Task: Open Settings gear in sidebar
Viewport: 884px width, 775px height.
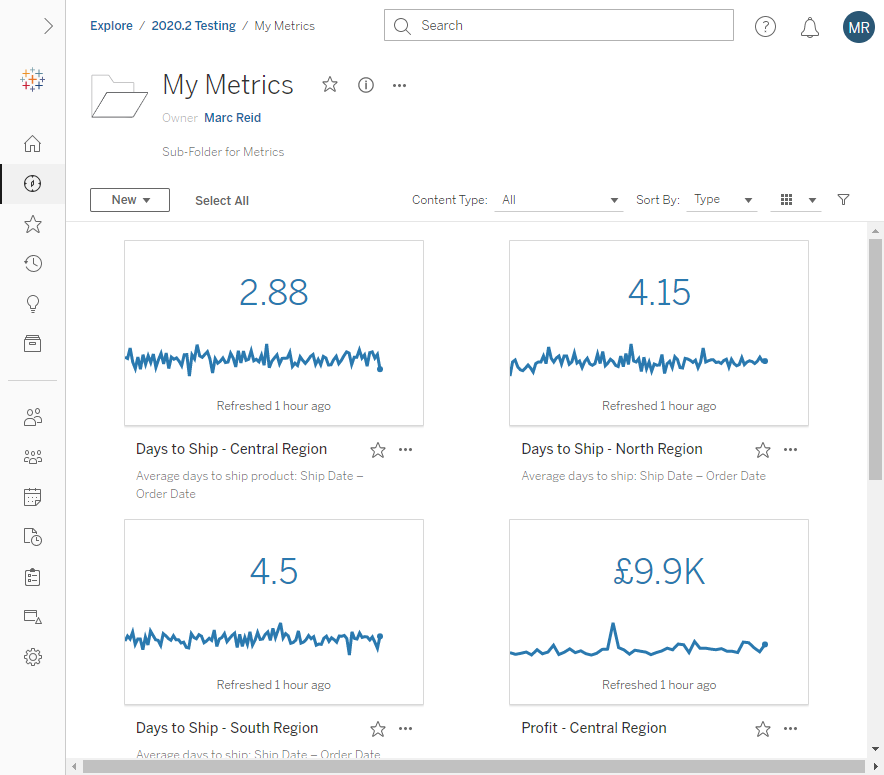Action: (33, 657)
